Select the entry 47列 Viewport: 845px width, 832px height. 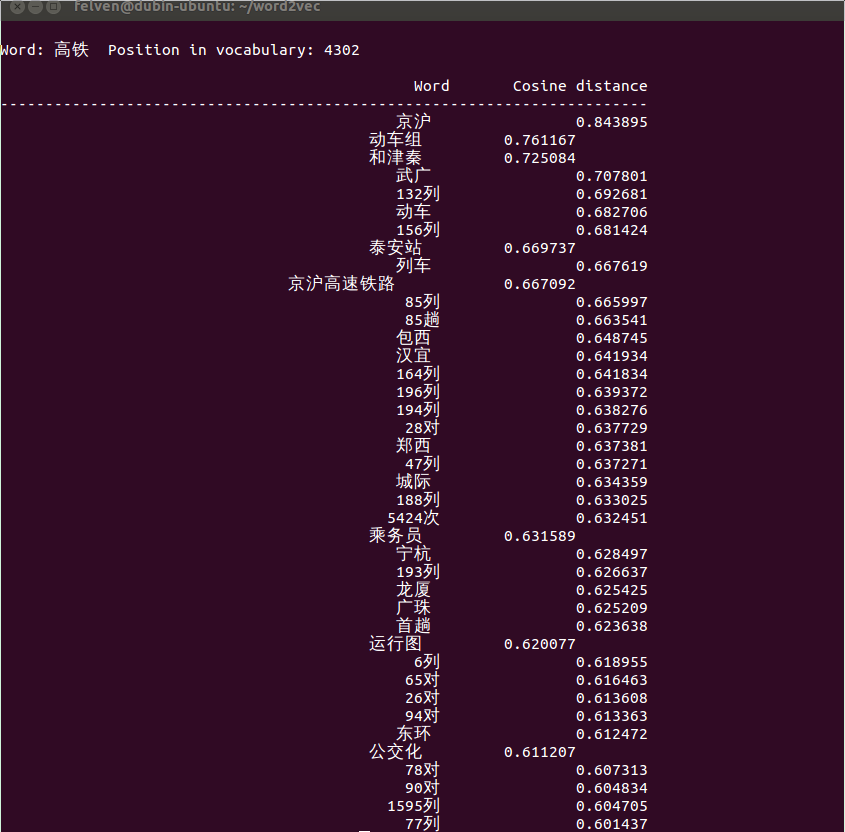(422, 464)
